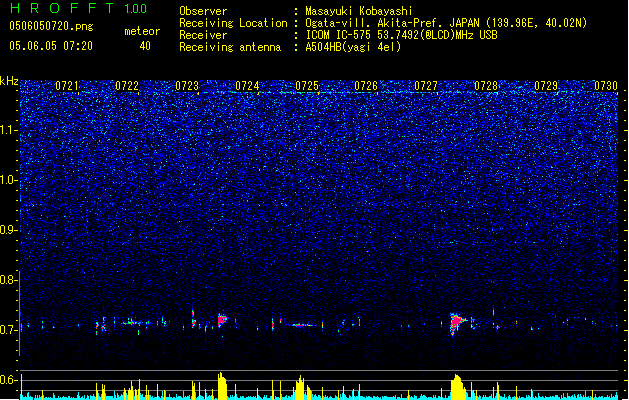Viewport: 629px width, 400px height.
Task: Click the 0728 time marker
Action: (x=486, y=86)
